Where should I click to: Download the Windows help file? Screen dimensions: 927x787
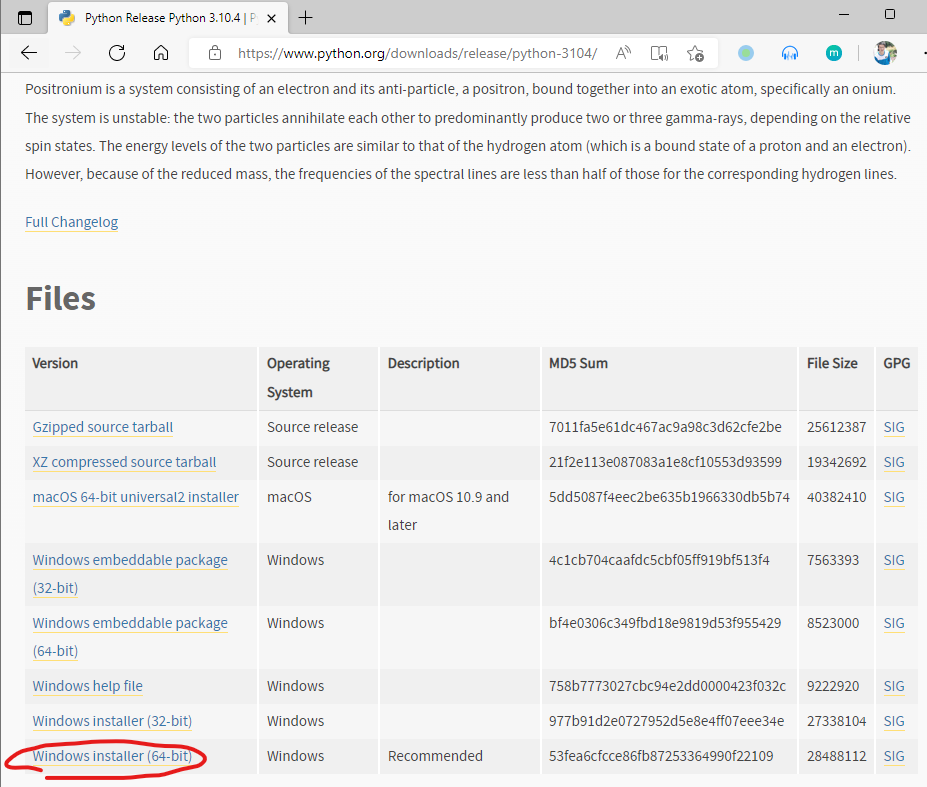tap(87, 686)
